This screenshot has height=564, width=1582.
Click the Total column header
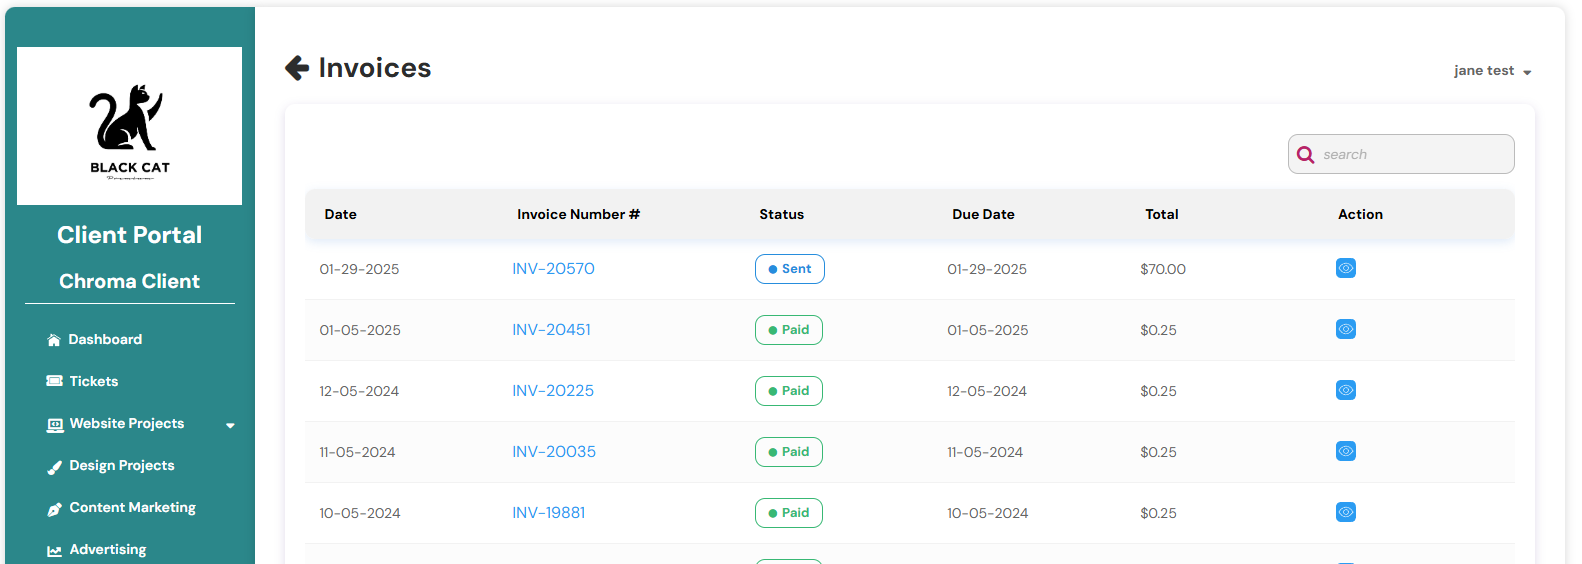(1161, 215)
